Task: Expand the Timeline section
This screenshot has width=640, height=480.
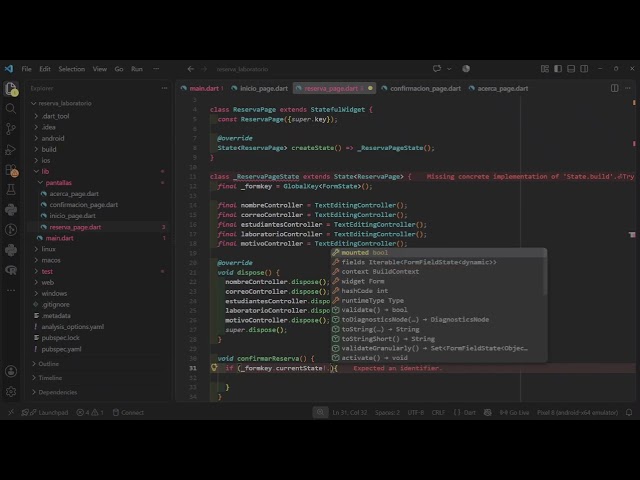Action: click(x=50, y=378)
